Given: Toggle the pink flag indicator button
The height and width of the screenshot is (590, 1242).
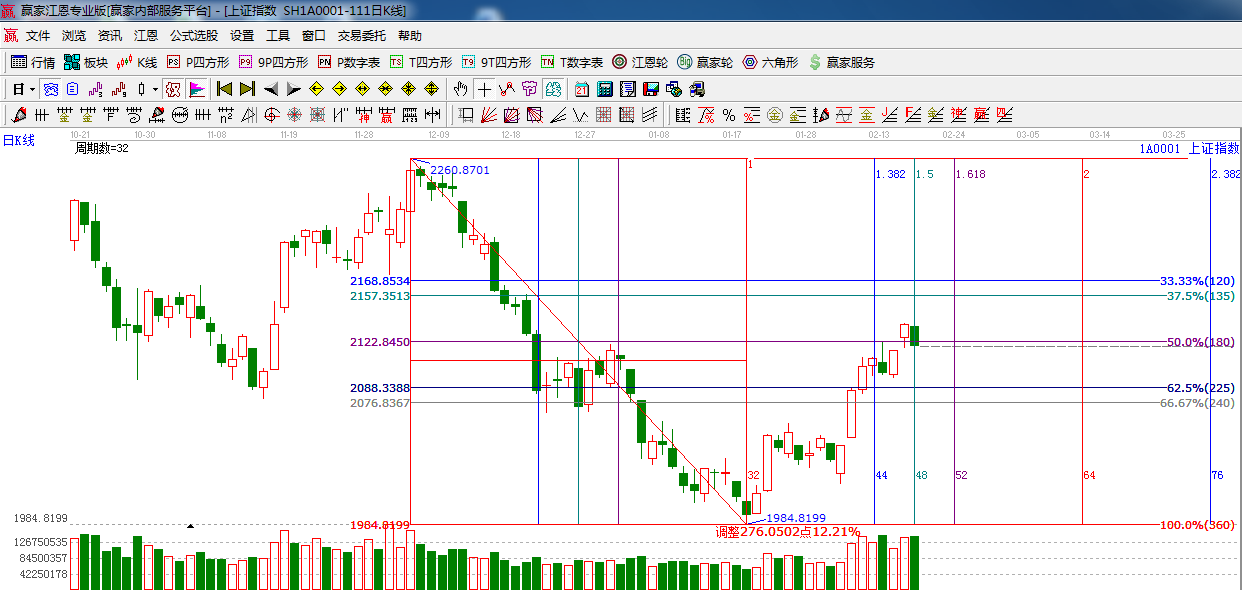Looking at the screenshot, I should (196, 89).
